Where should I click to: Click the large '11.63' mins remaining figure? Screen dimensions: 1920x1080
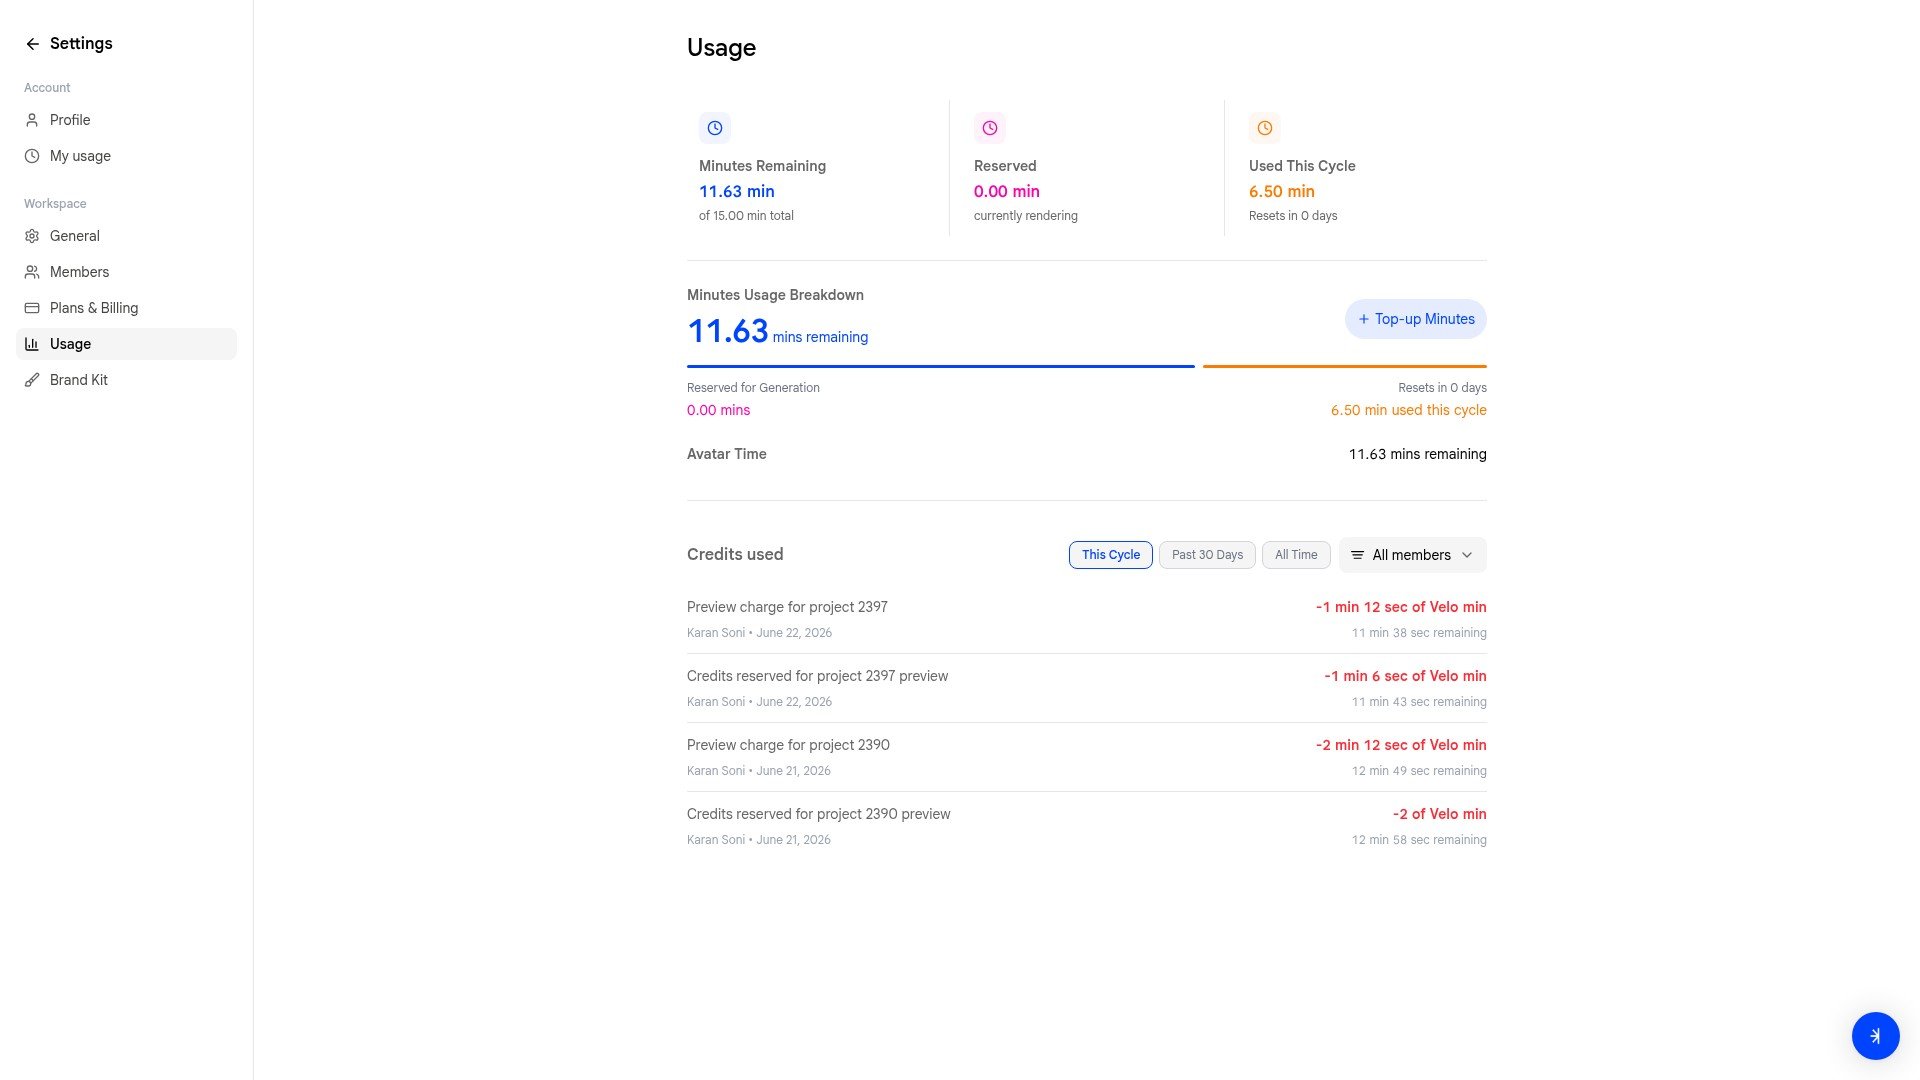coord(727,331)
